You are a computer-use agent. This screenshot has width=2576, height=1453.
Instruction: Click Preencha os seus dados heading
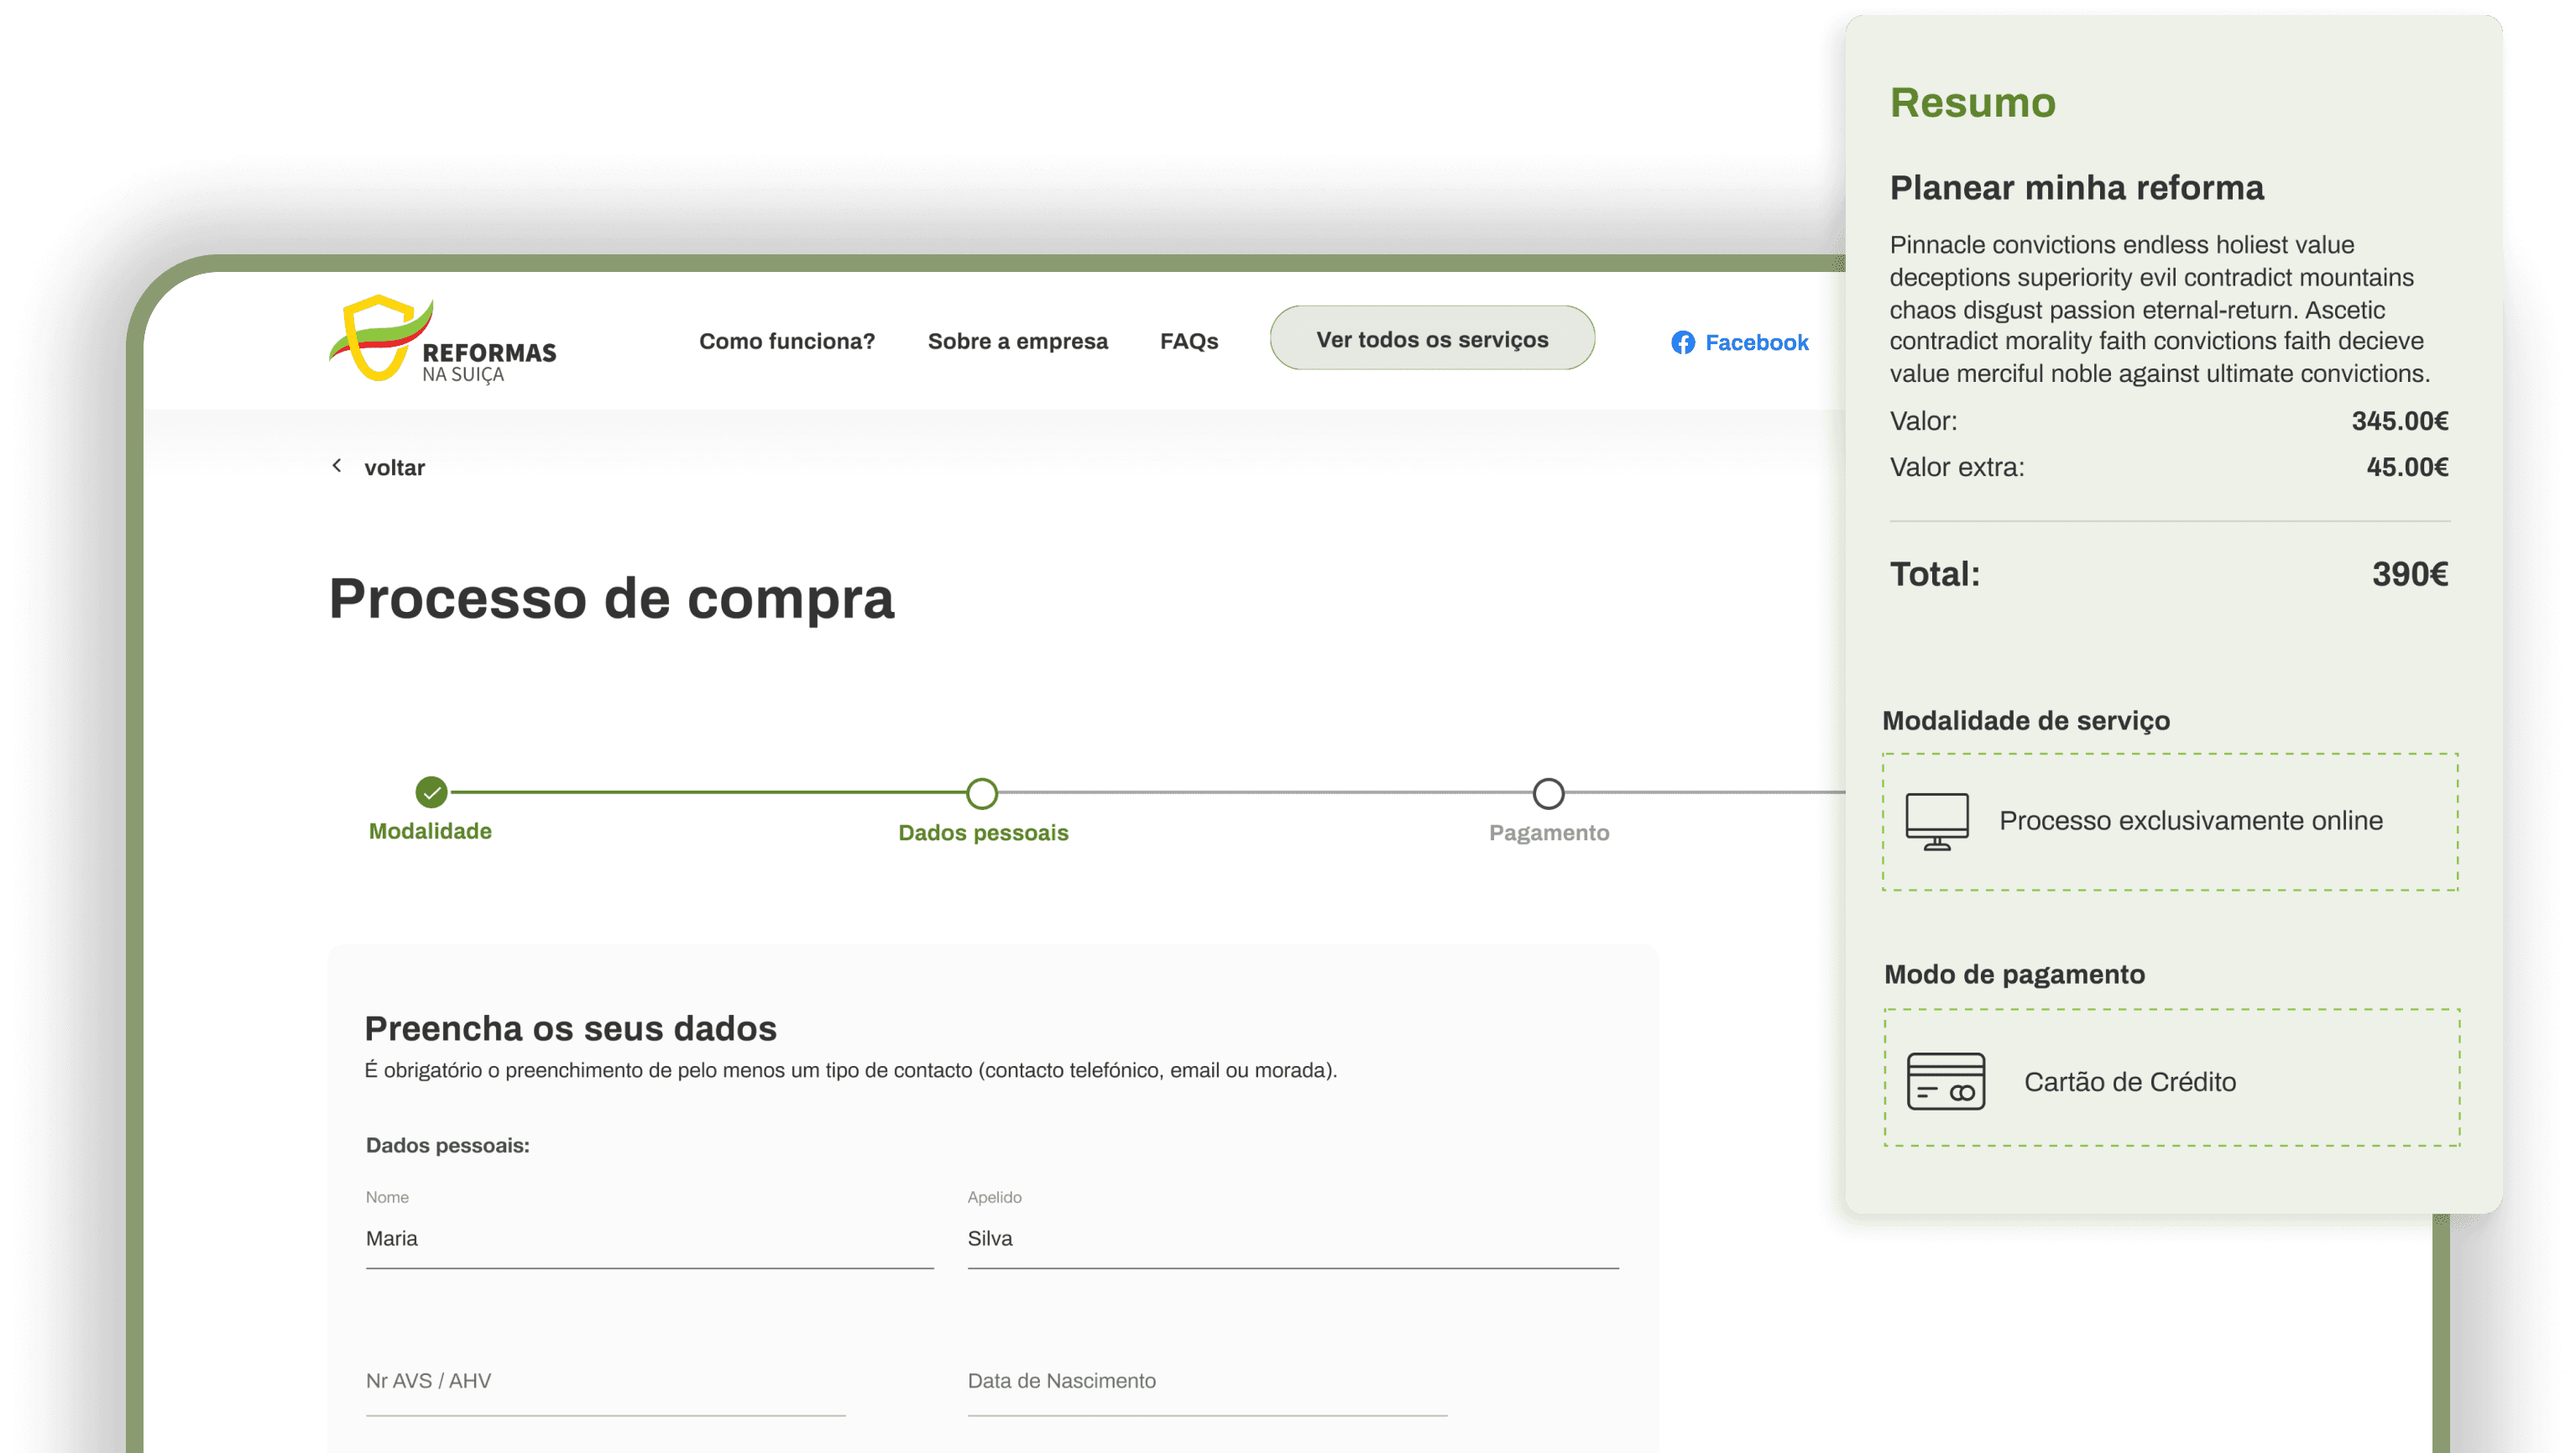(570, 1028)
